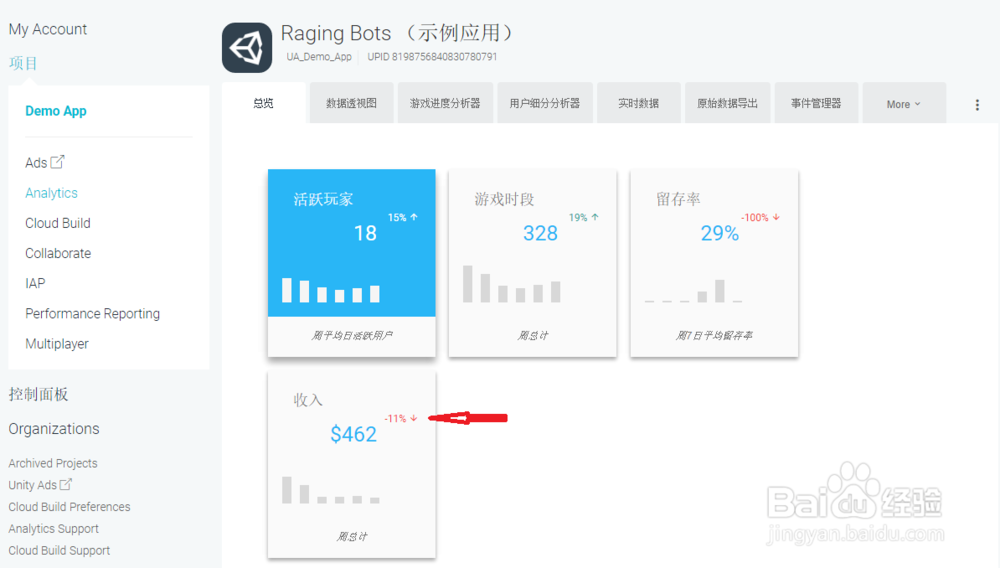This screenshot has height=568, width=1000.
Task: Open Collaborate service
Action: [58, 253]
